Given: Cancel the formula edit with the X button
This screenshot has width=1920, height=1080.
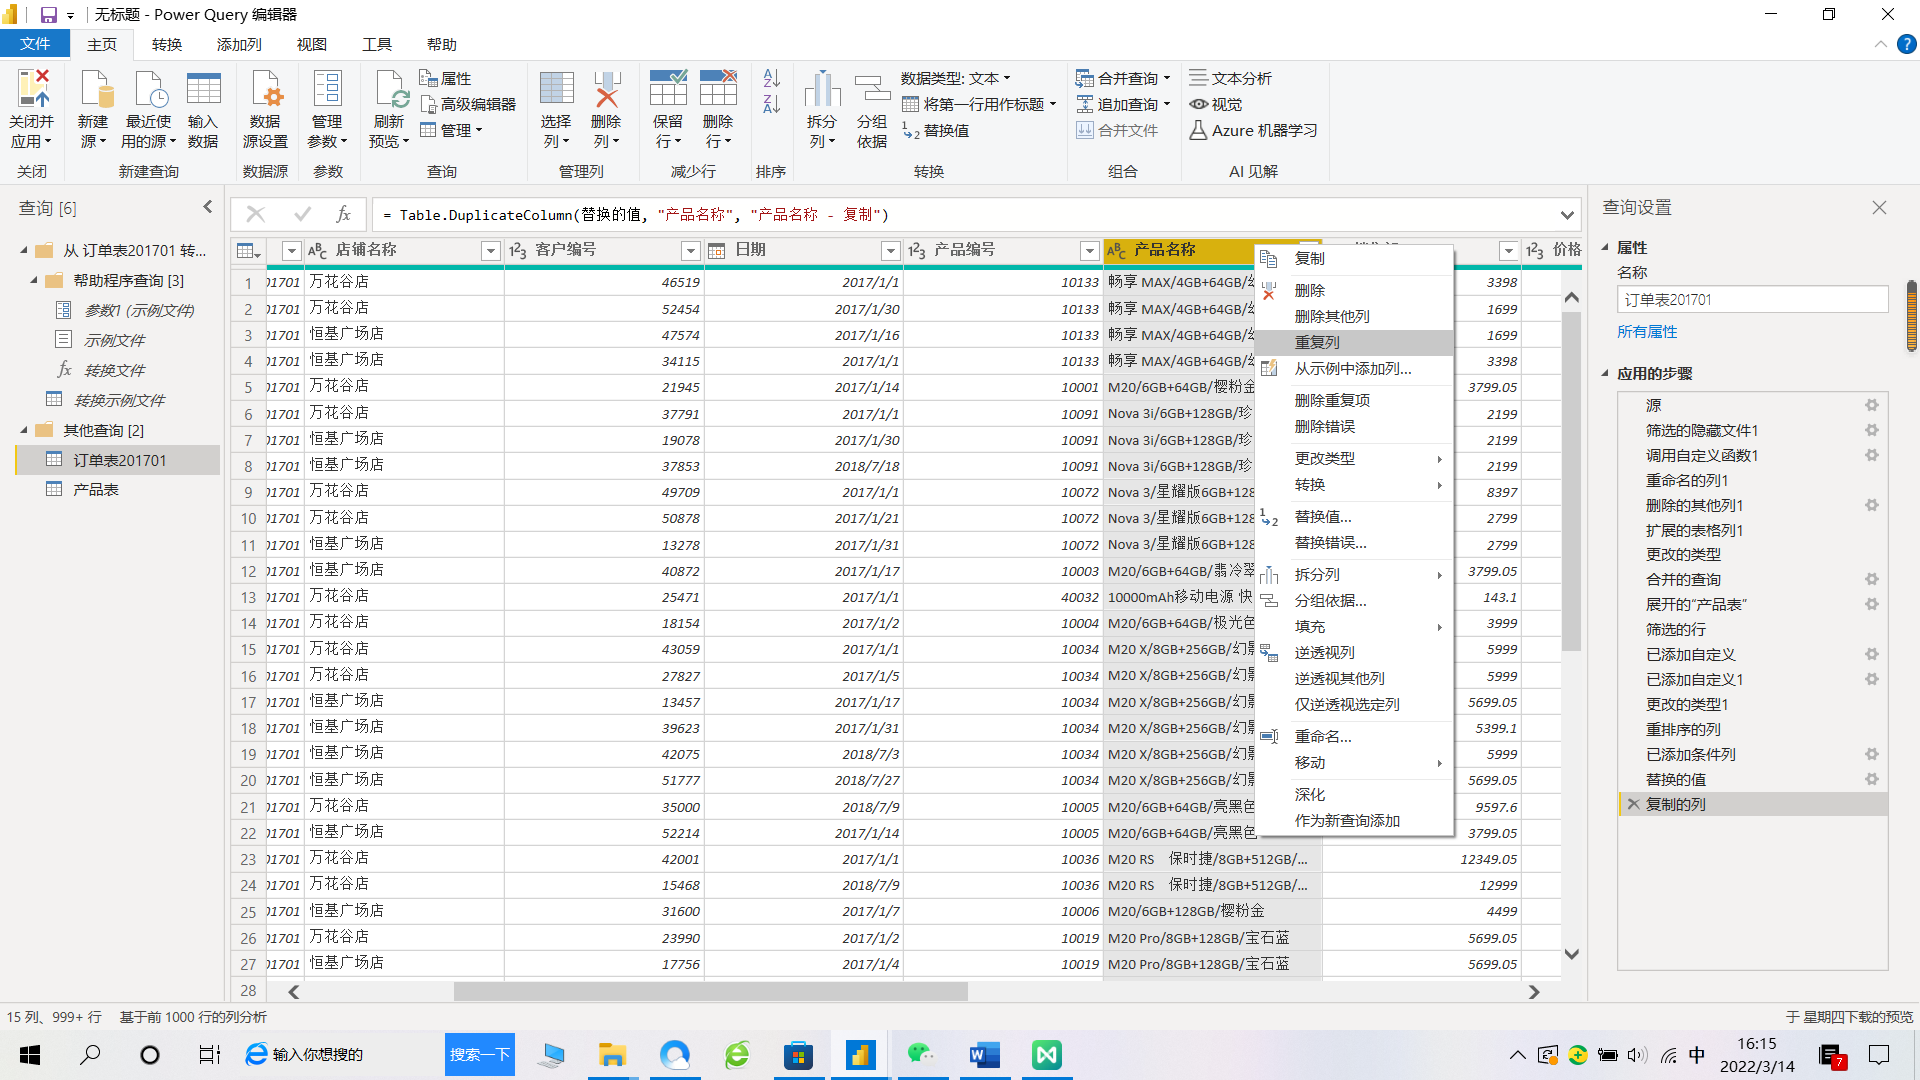Looking at the screenshot, I should tap(255, 214).
